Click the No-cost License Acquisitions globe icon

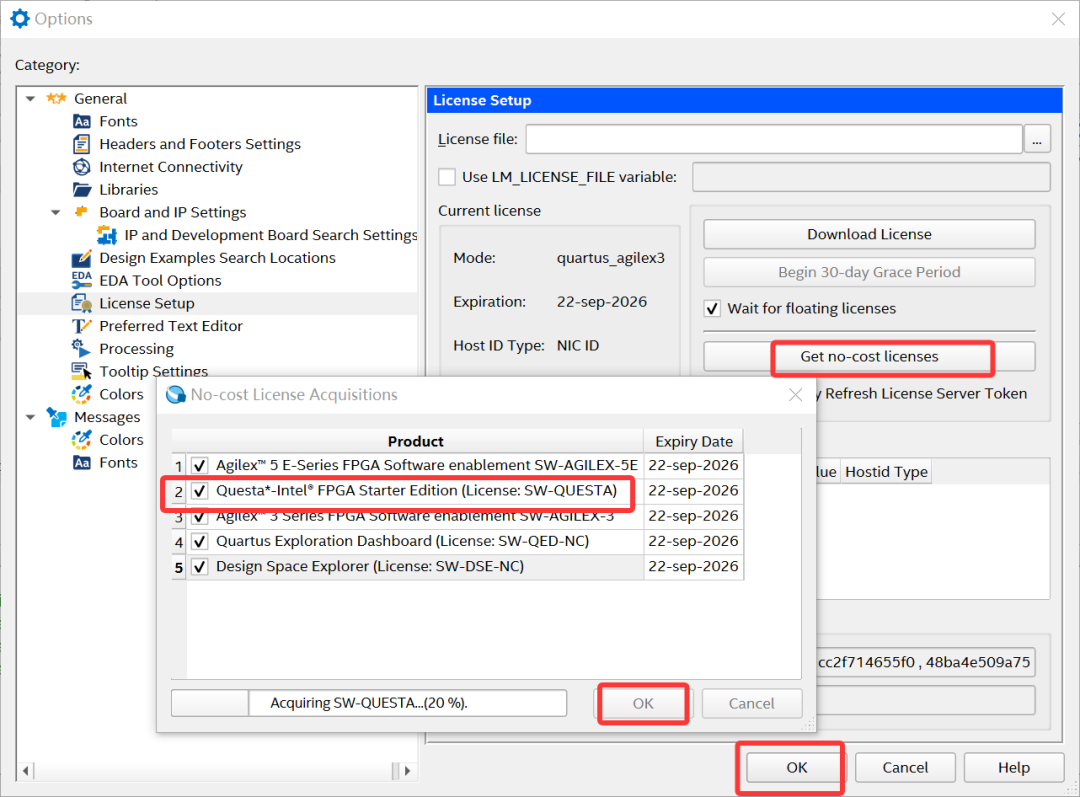pos(176,395)
